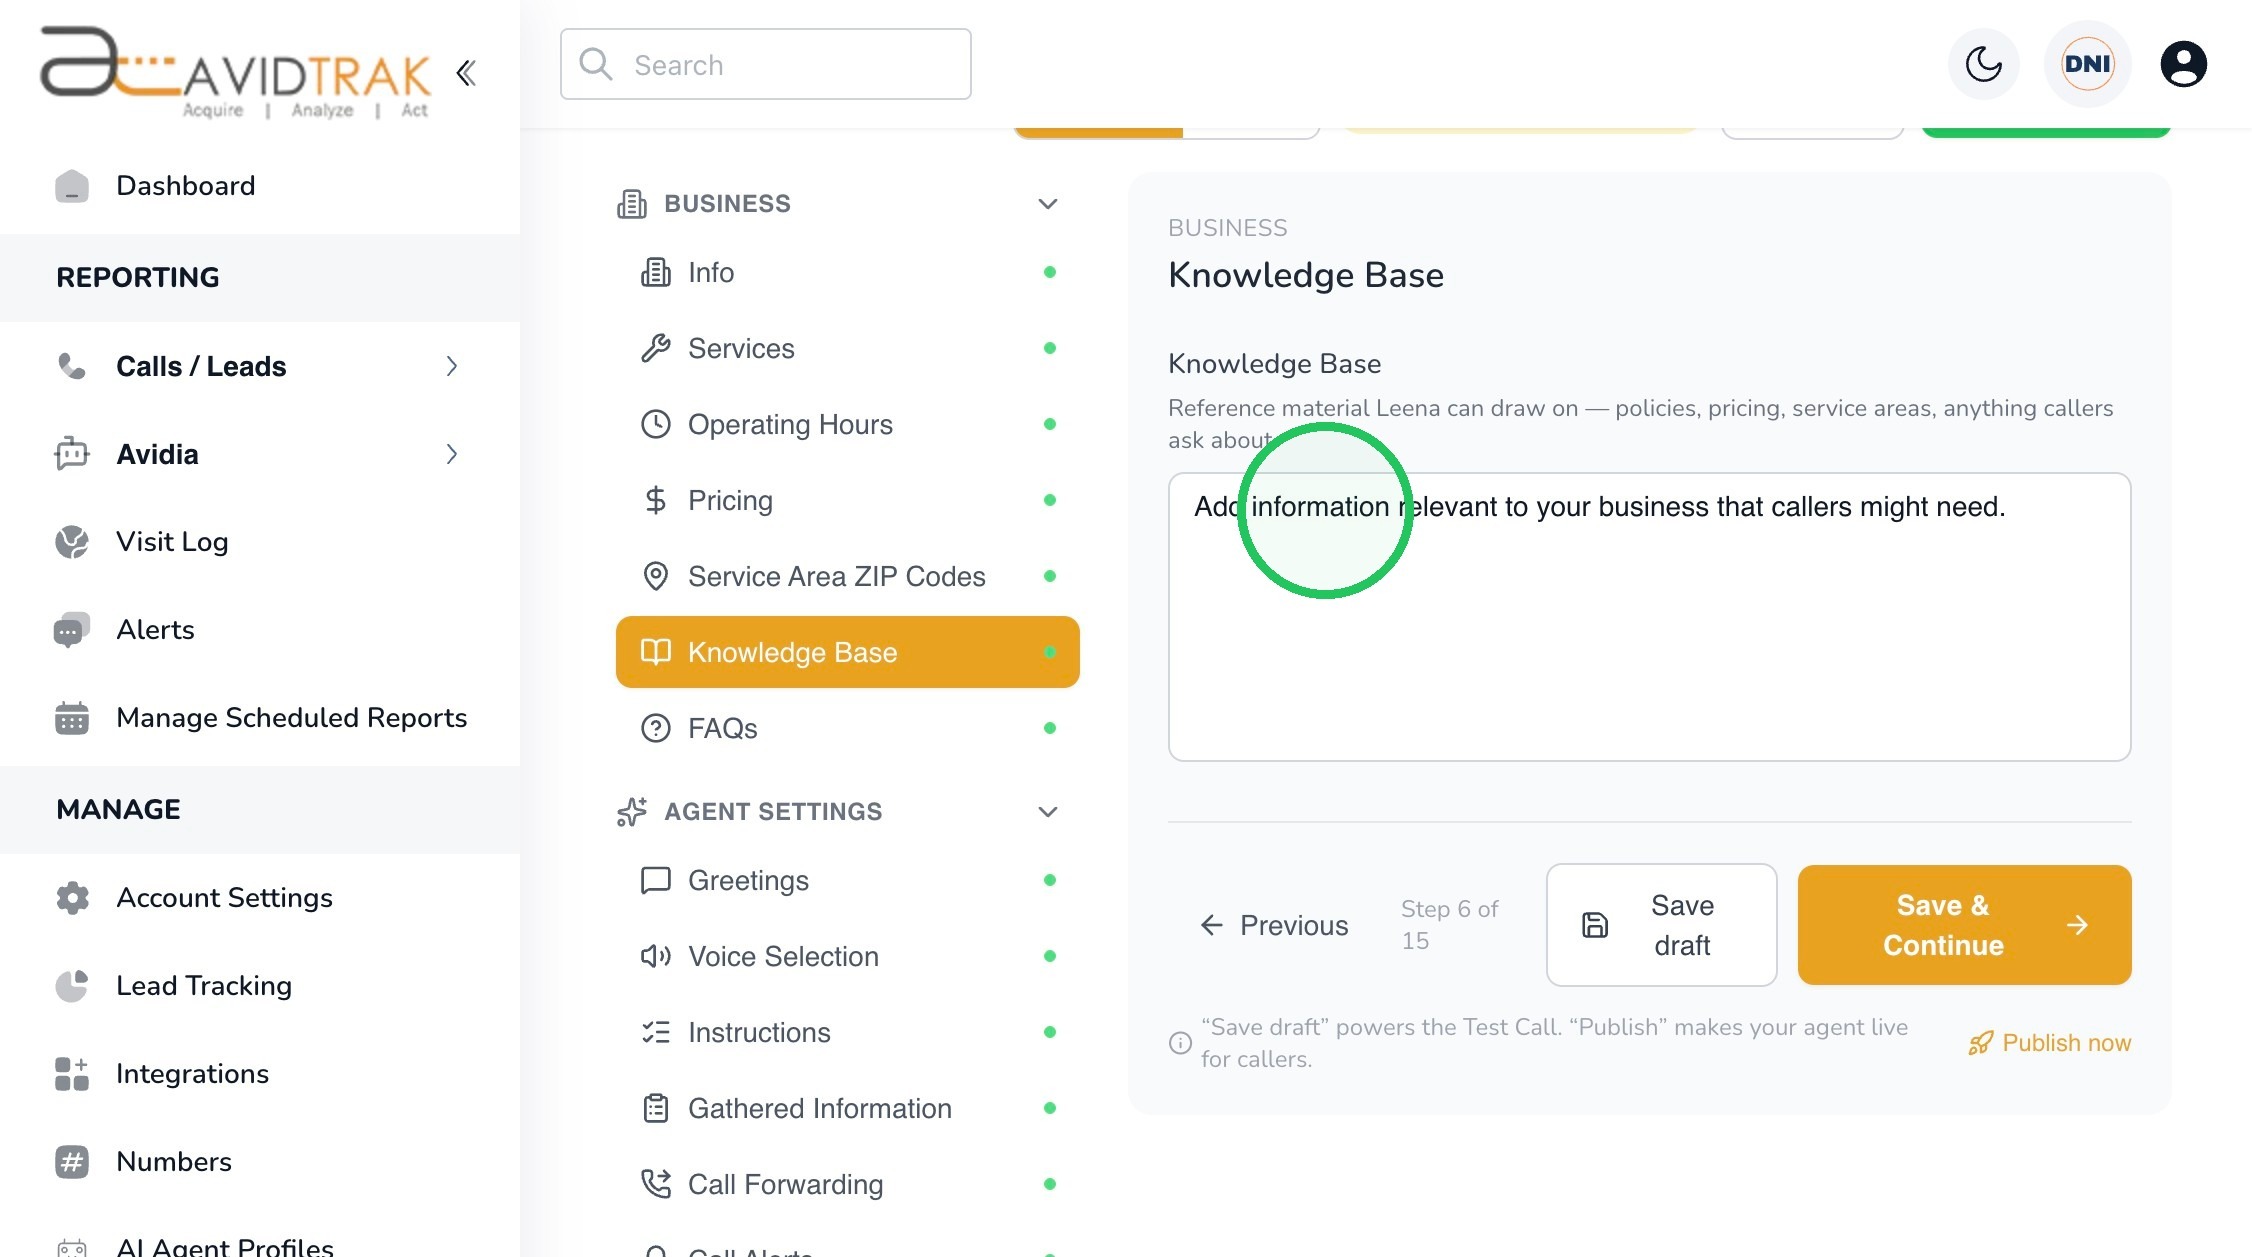Viewport: 2252px width, 1257px height.
Task: Click the Alerts chat bubble icon
Action: coord(72,630)
